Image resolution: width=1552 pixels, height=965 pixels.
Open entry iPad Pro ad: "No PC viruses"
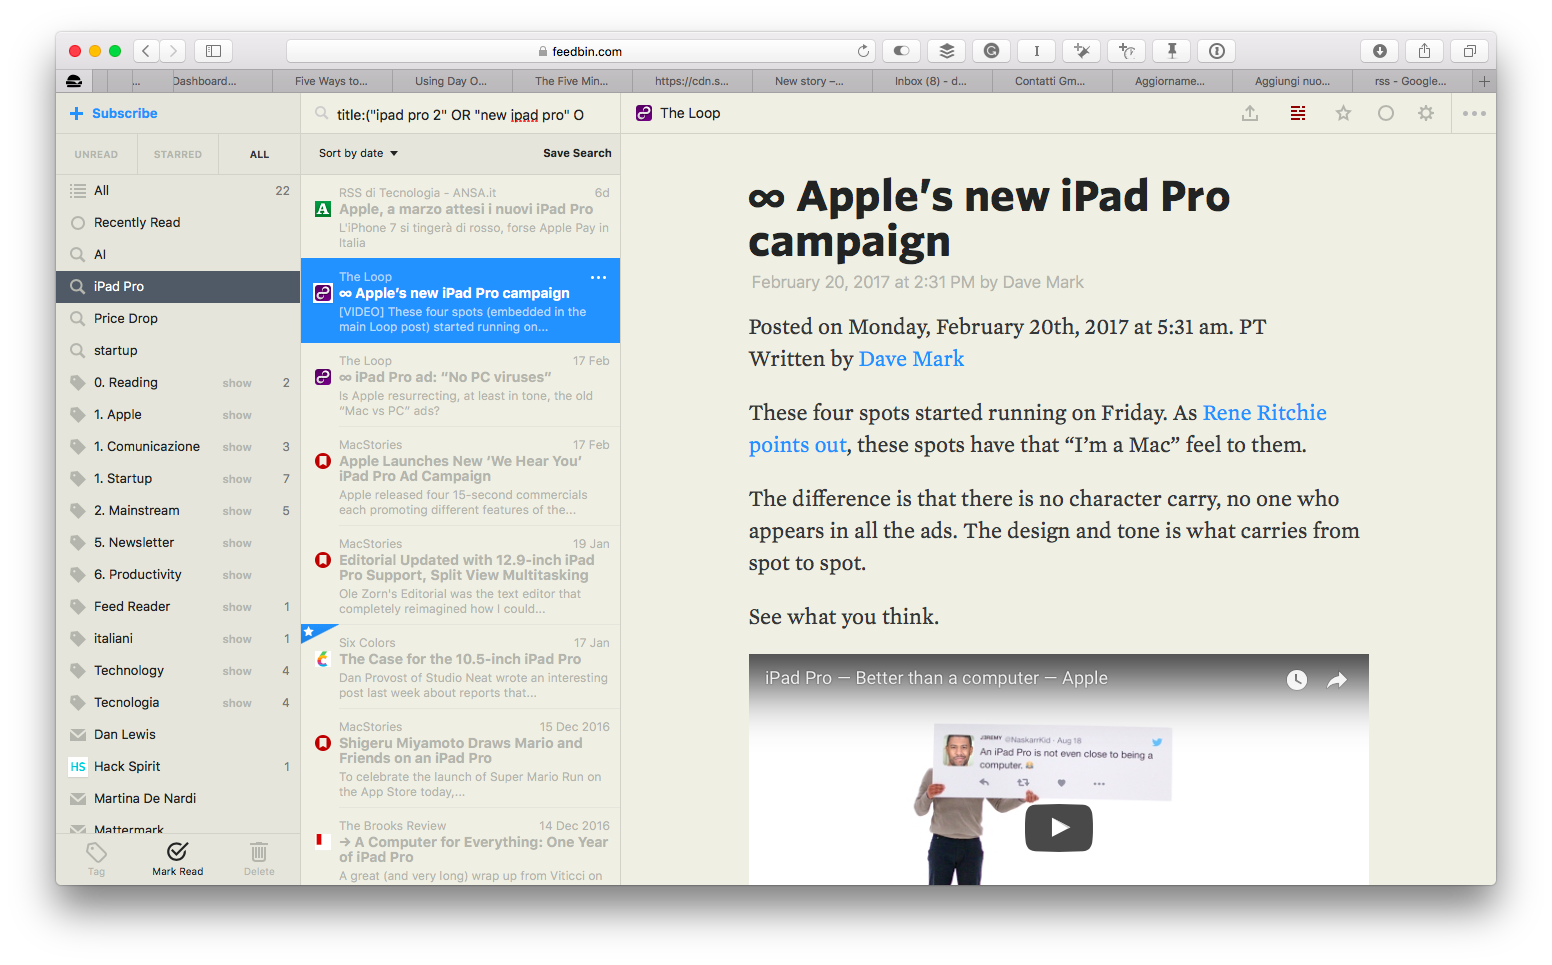tap(460, 385)
